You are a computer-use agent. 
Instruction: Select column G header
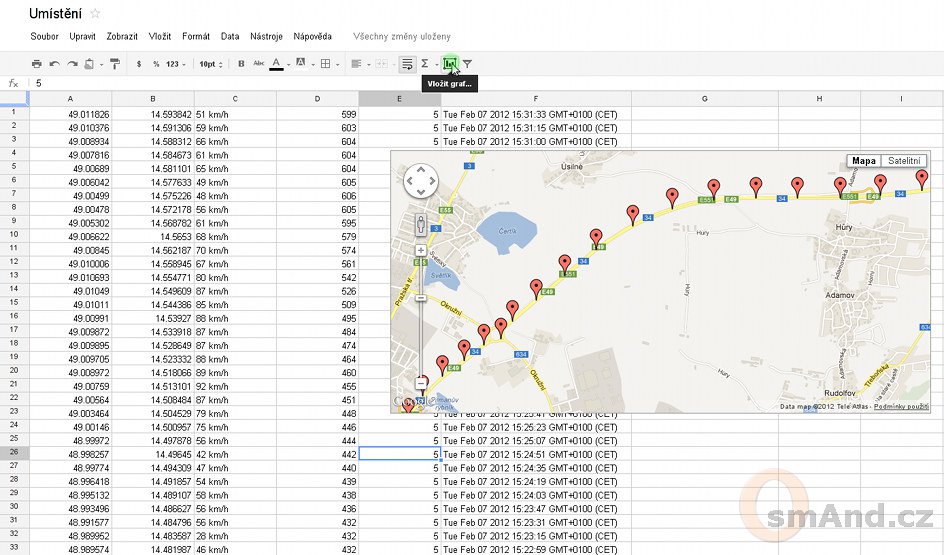click(704, 98)
